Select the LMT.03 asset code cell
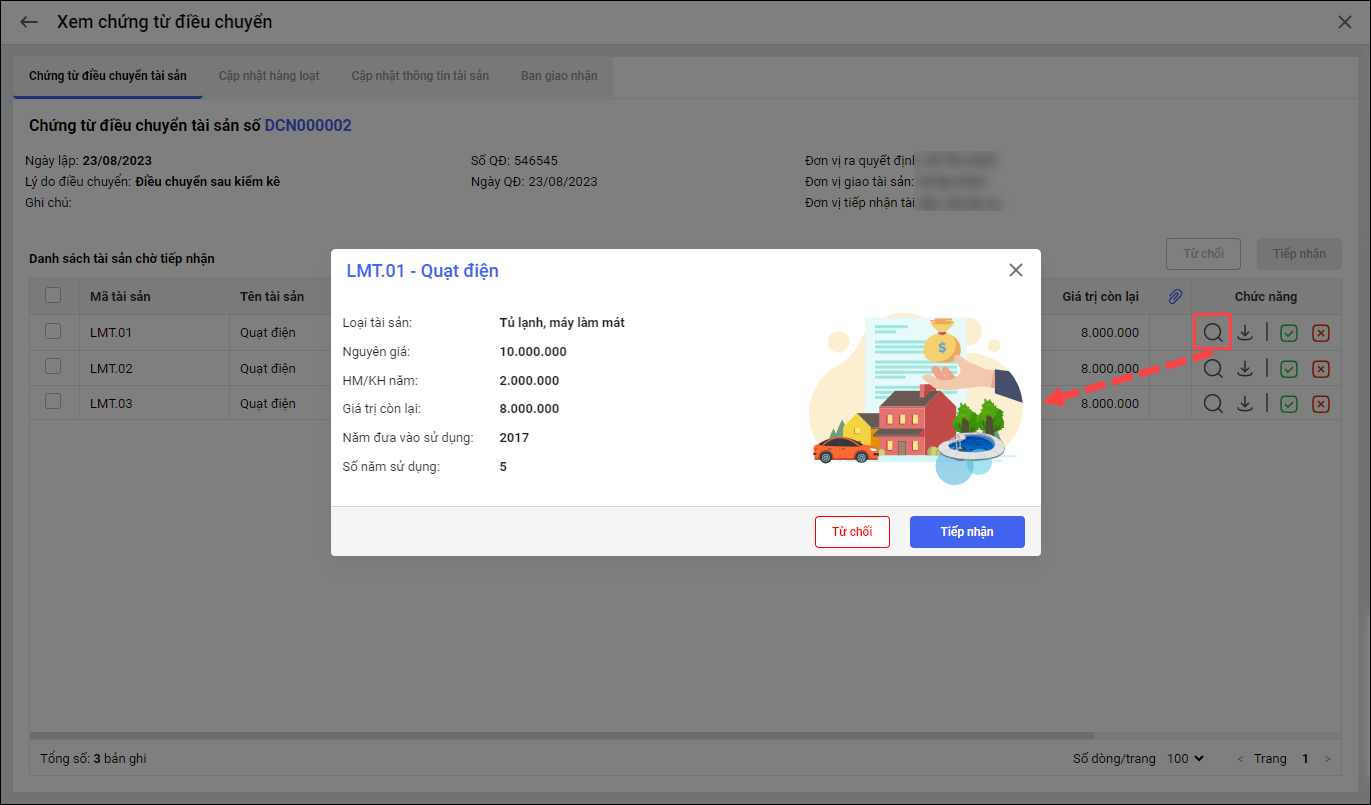The image size is (1371, 805). click(x=111, y=404)
